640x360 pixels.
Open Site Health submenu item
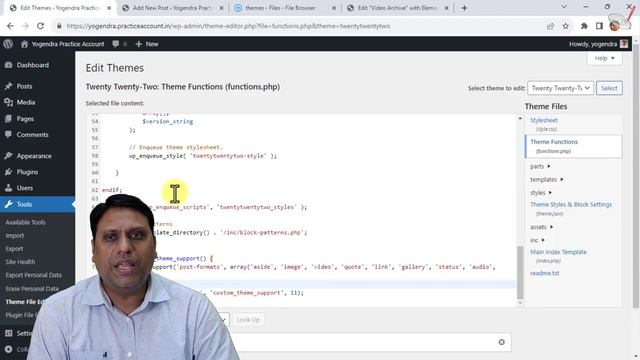(20, 262)
